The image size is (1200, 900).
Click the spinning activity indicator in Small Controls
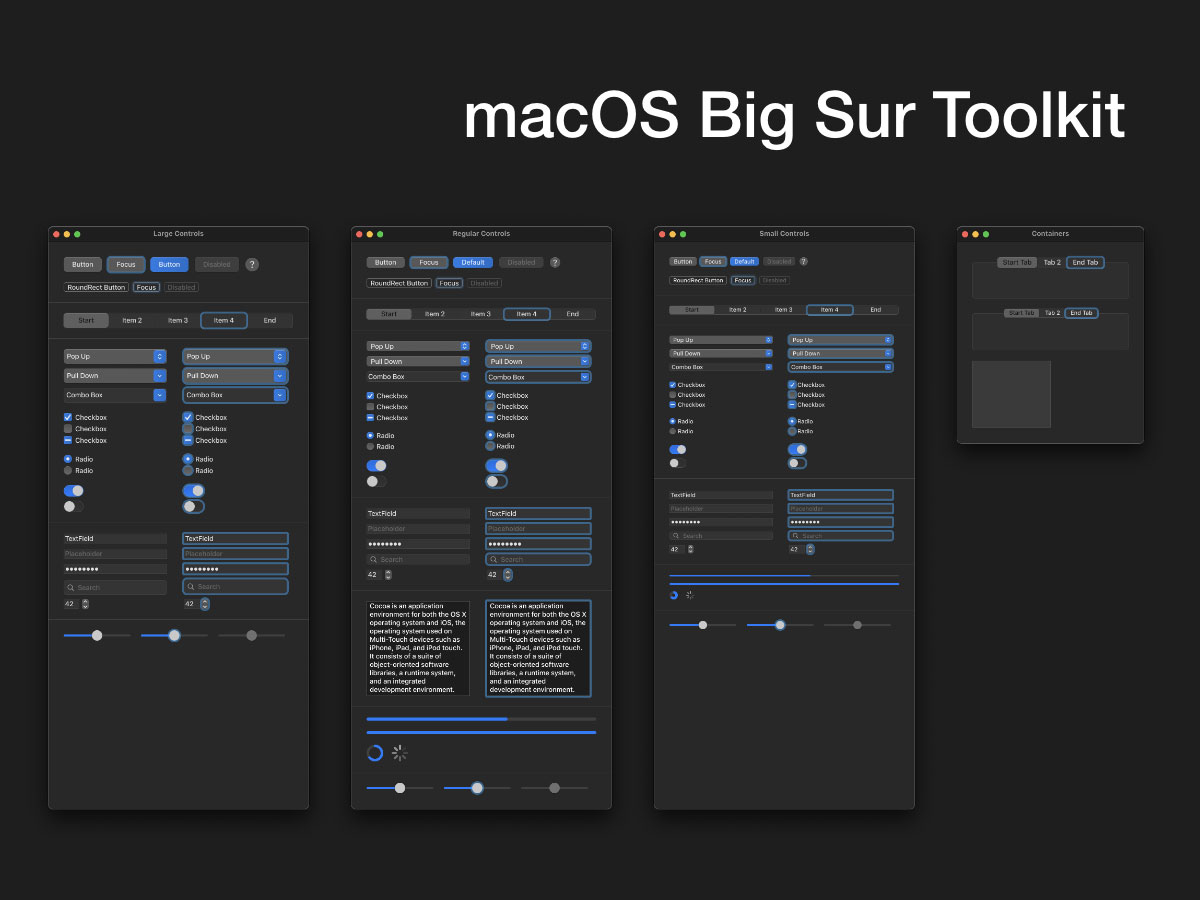click(x=690, y=595)
